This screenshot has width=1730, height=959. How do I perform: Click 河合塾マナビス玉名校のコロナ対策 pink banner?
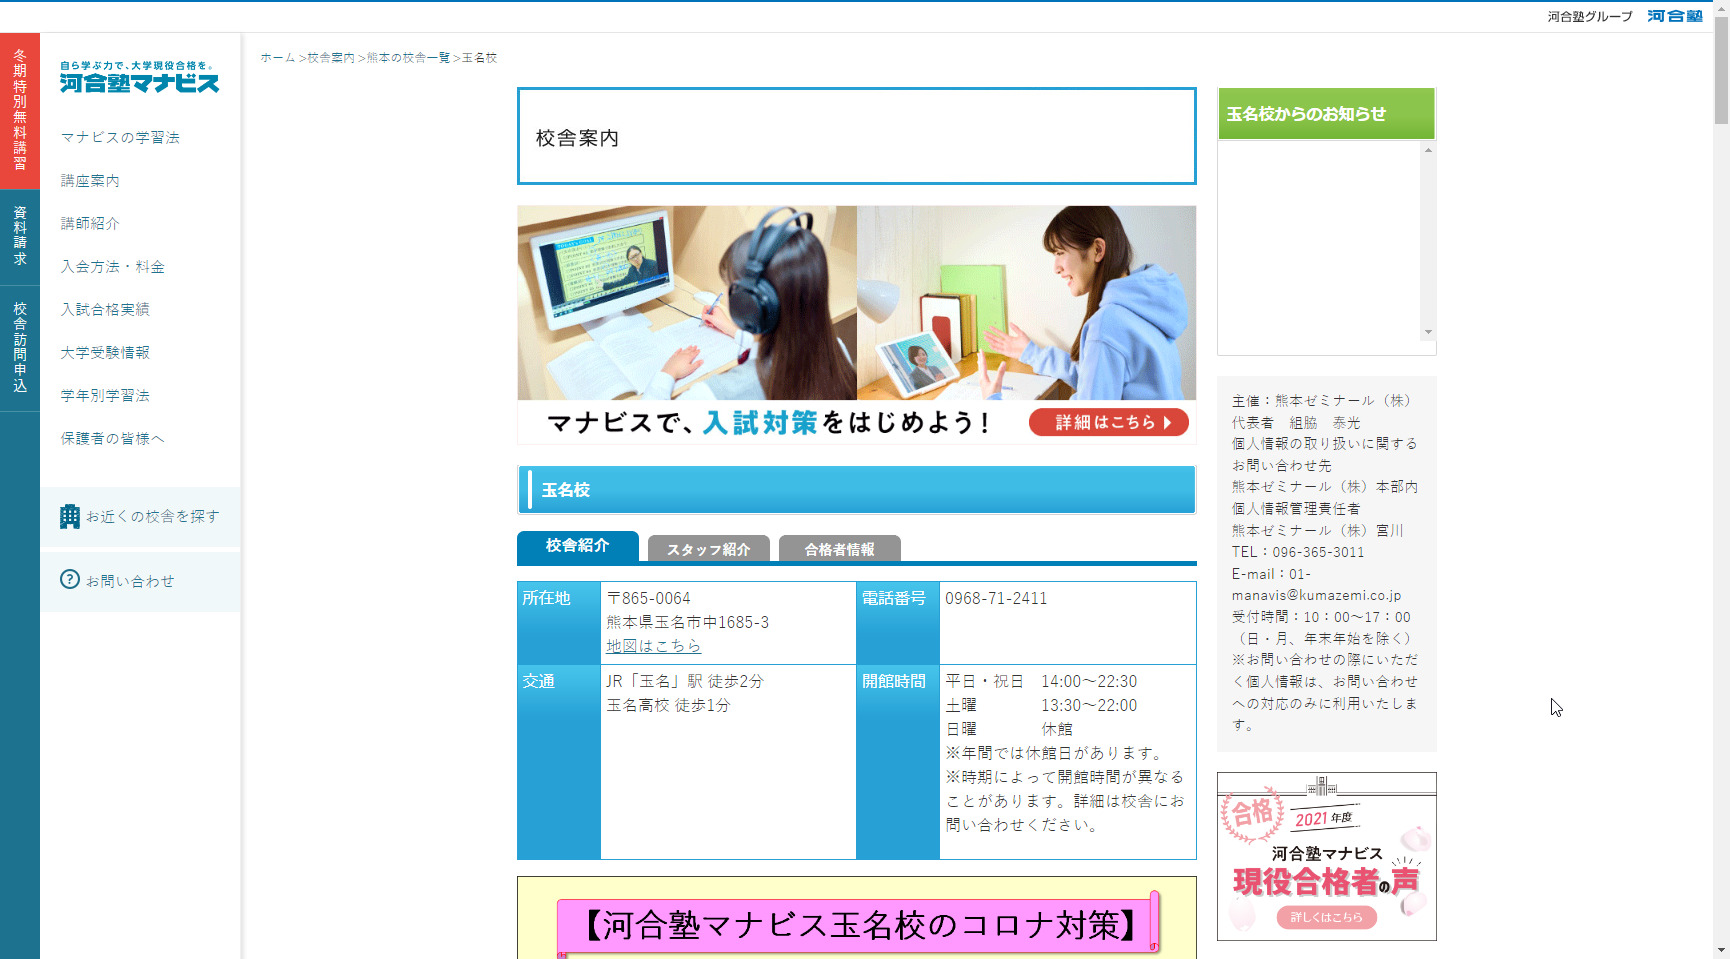(x=858, y=925)
